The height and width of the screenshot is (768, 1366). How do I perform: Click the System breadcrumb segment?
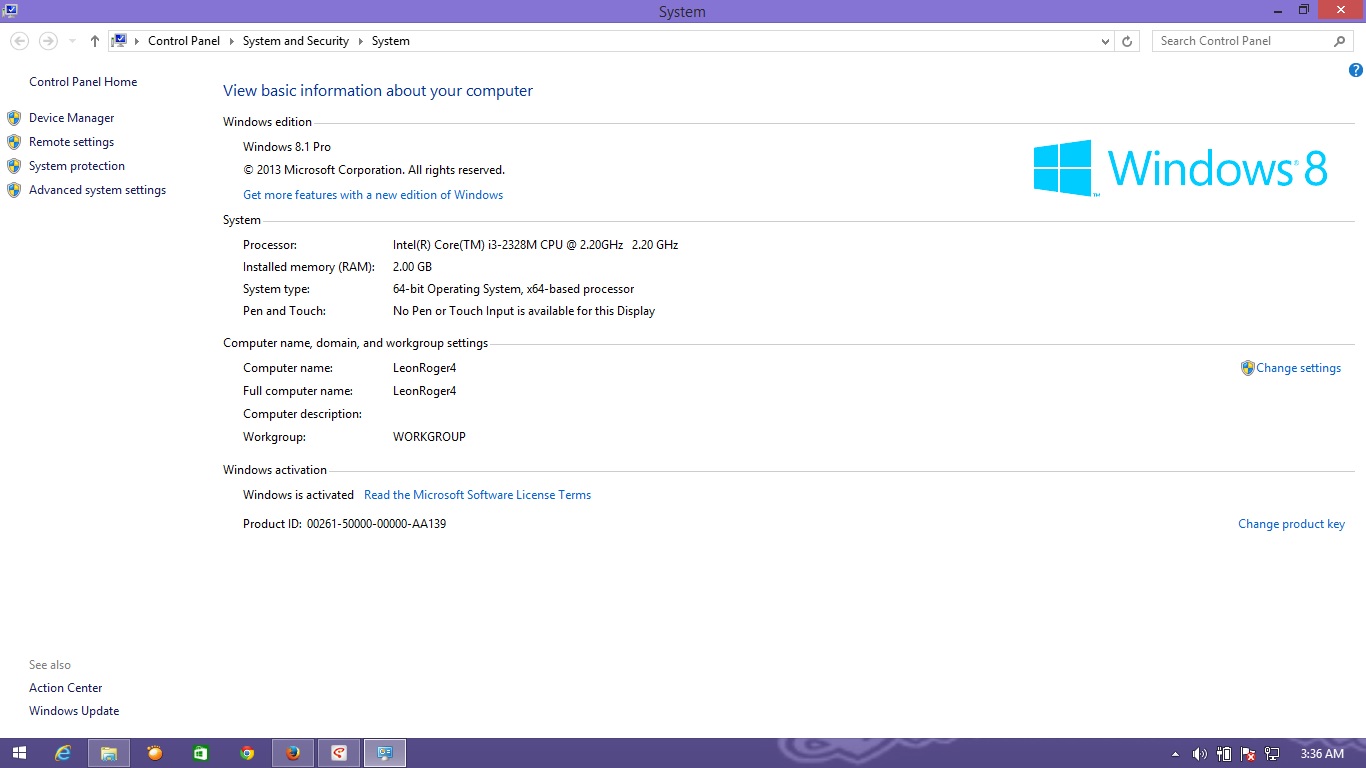[x=390, y=41]
